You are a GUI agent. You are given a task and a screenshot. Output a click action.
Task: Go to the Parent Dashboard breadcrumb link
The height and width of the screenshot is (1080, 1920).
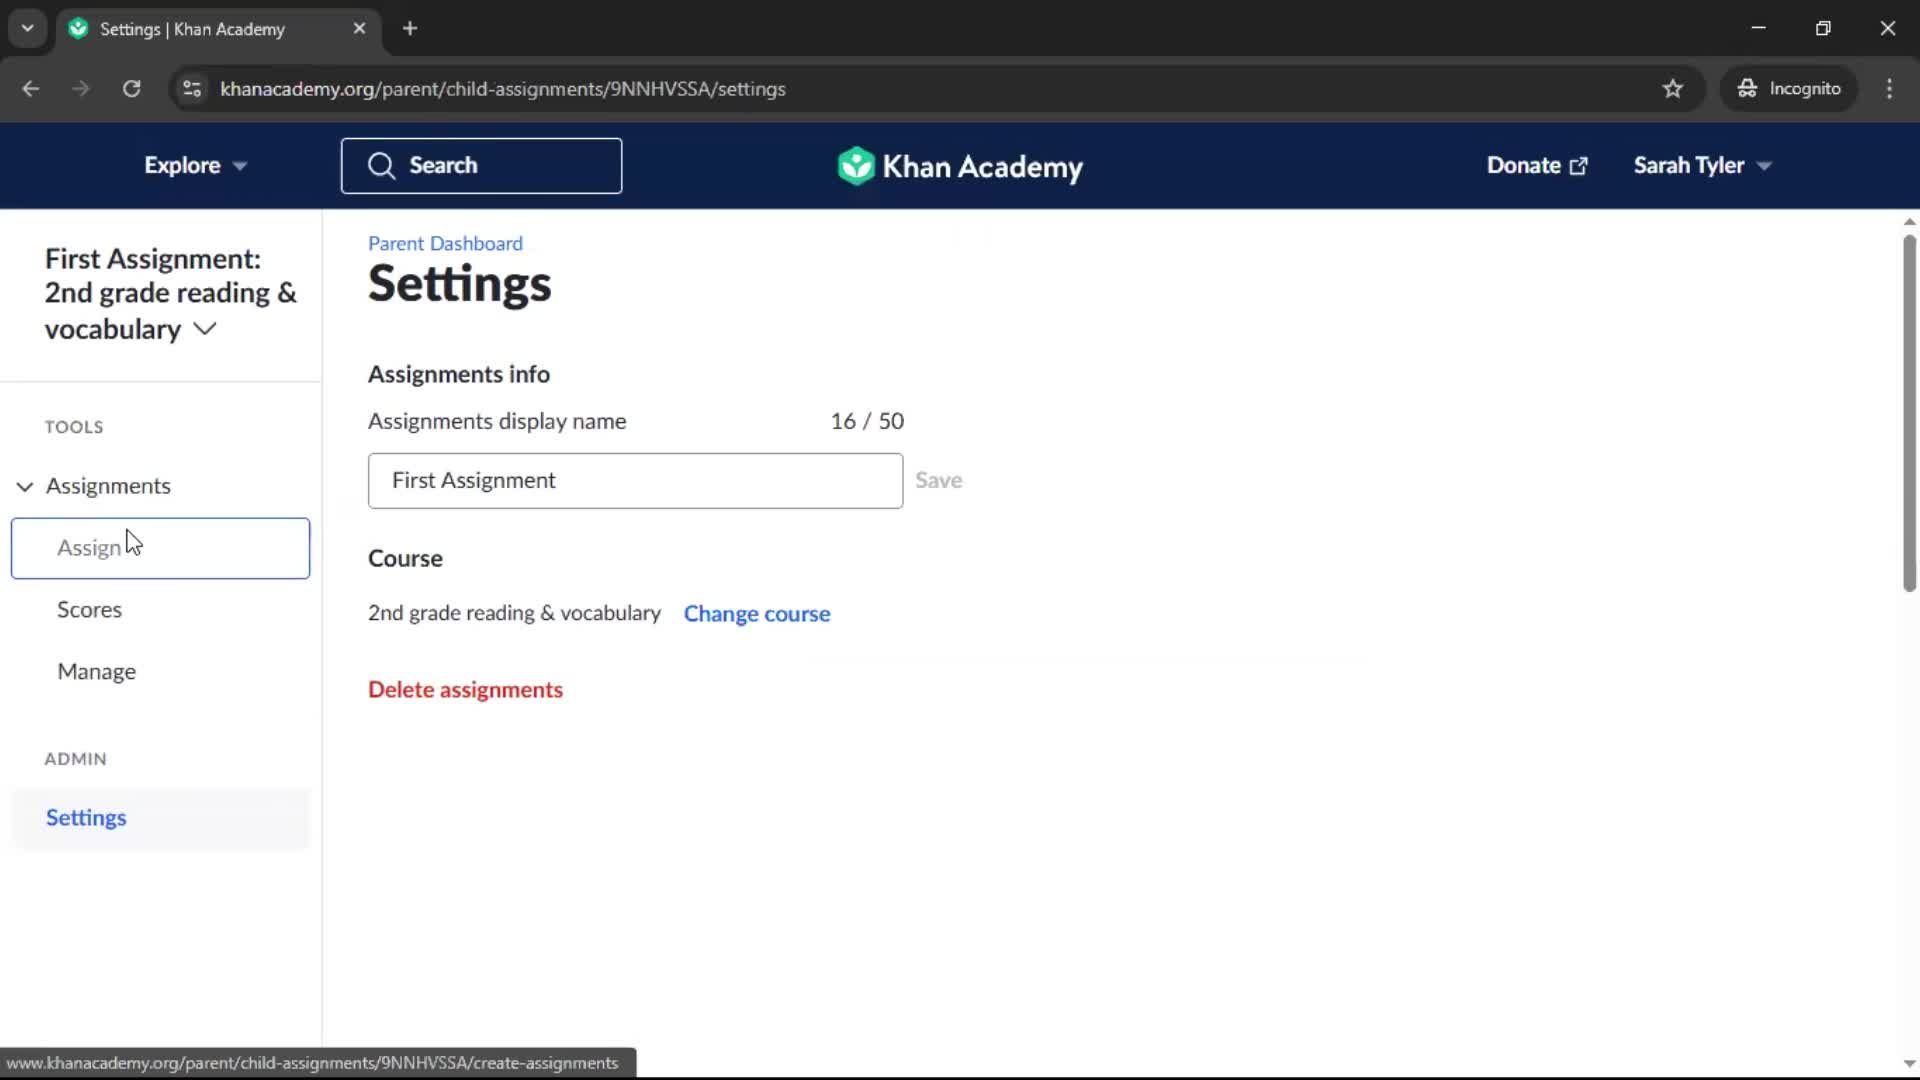(x=445, y=243)
